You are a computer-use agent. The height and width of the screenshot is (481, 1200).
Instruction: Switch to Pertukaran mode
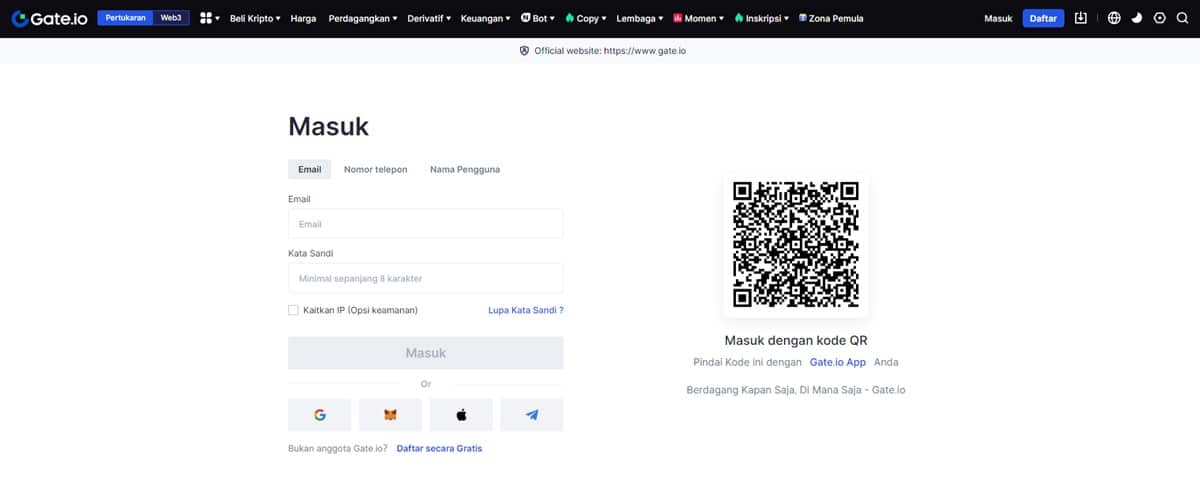coord(126,18)
